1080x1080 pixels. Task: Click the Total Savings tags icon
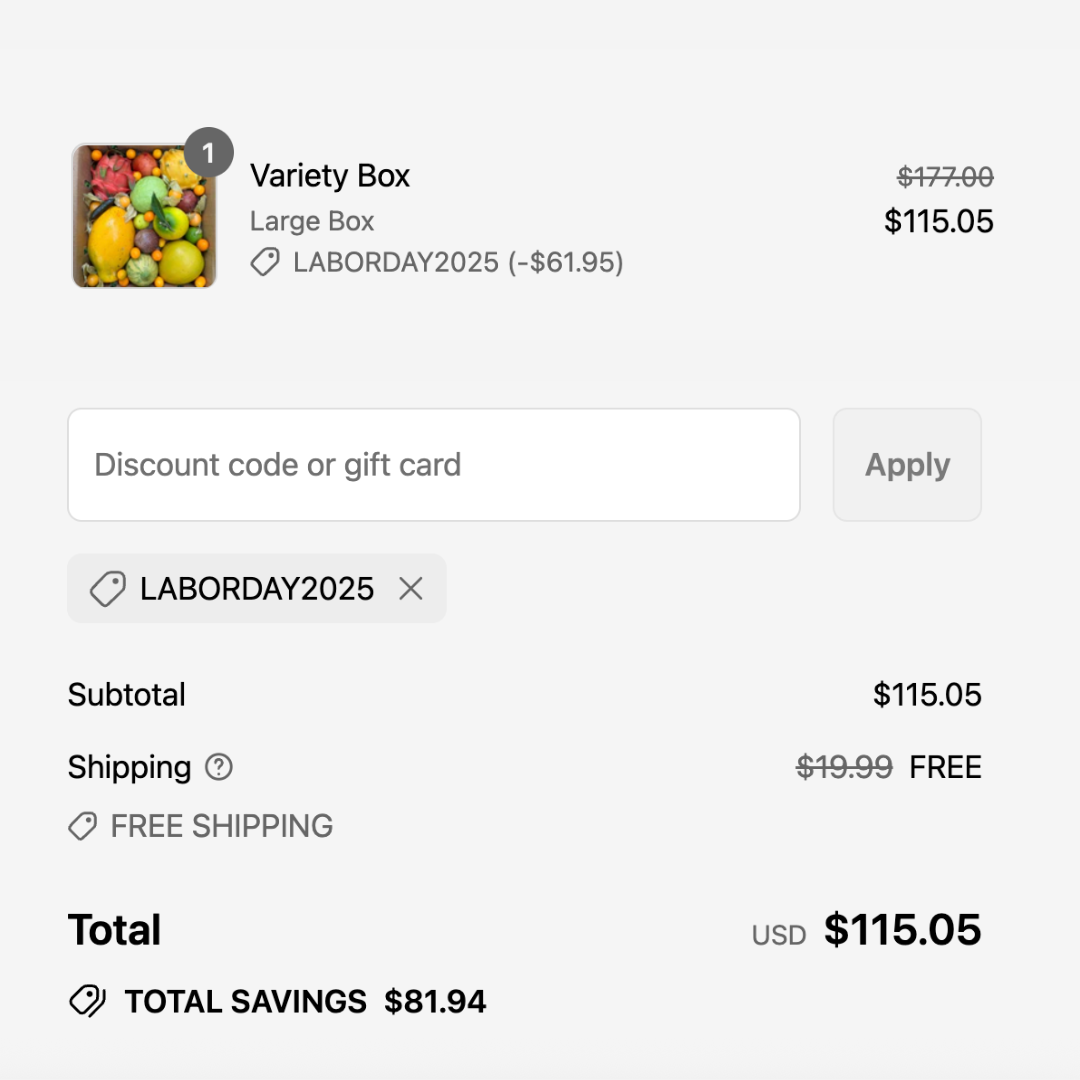pyautogui.click(x=87, y=1001)
